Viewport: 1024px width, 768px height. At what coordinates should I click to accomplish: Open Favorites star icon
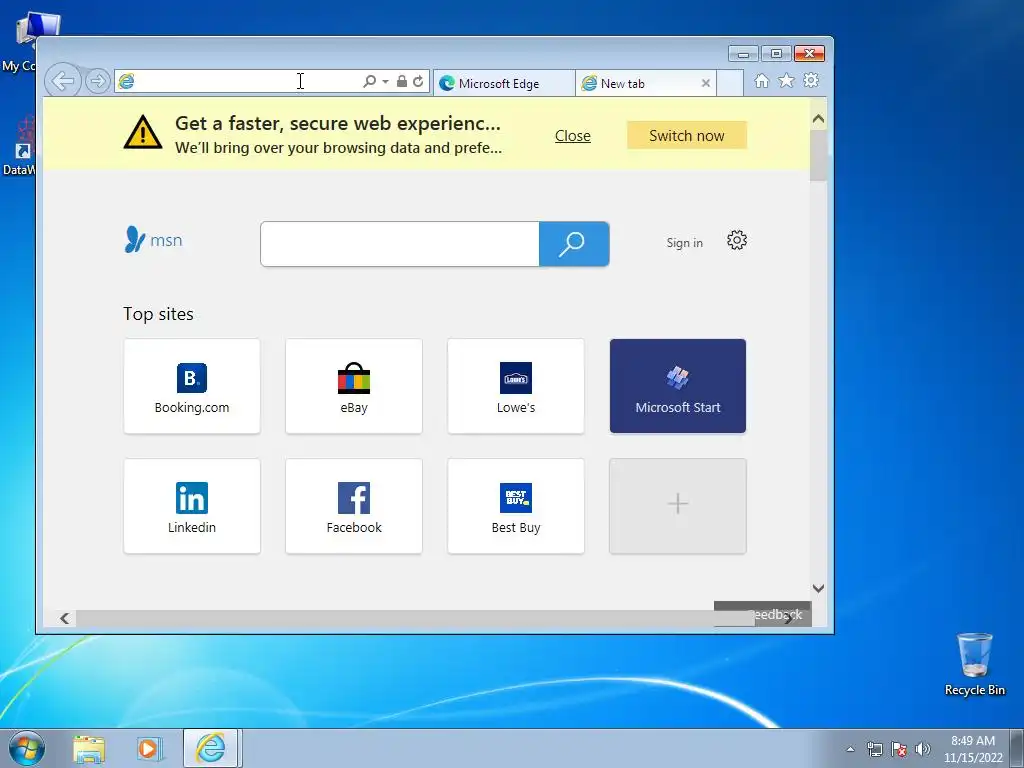[786, 80]
